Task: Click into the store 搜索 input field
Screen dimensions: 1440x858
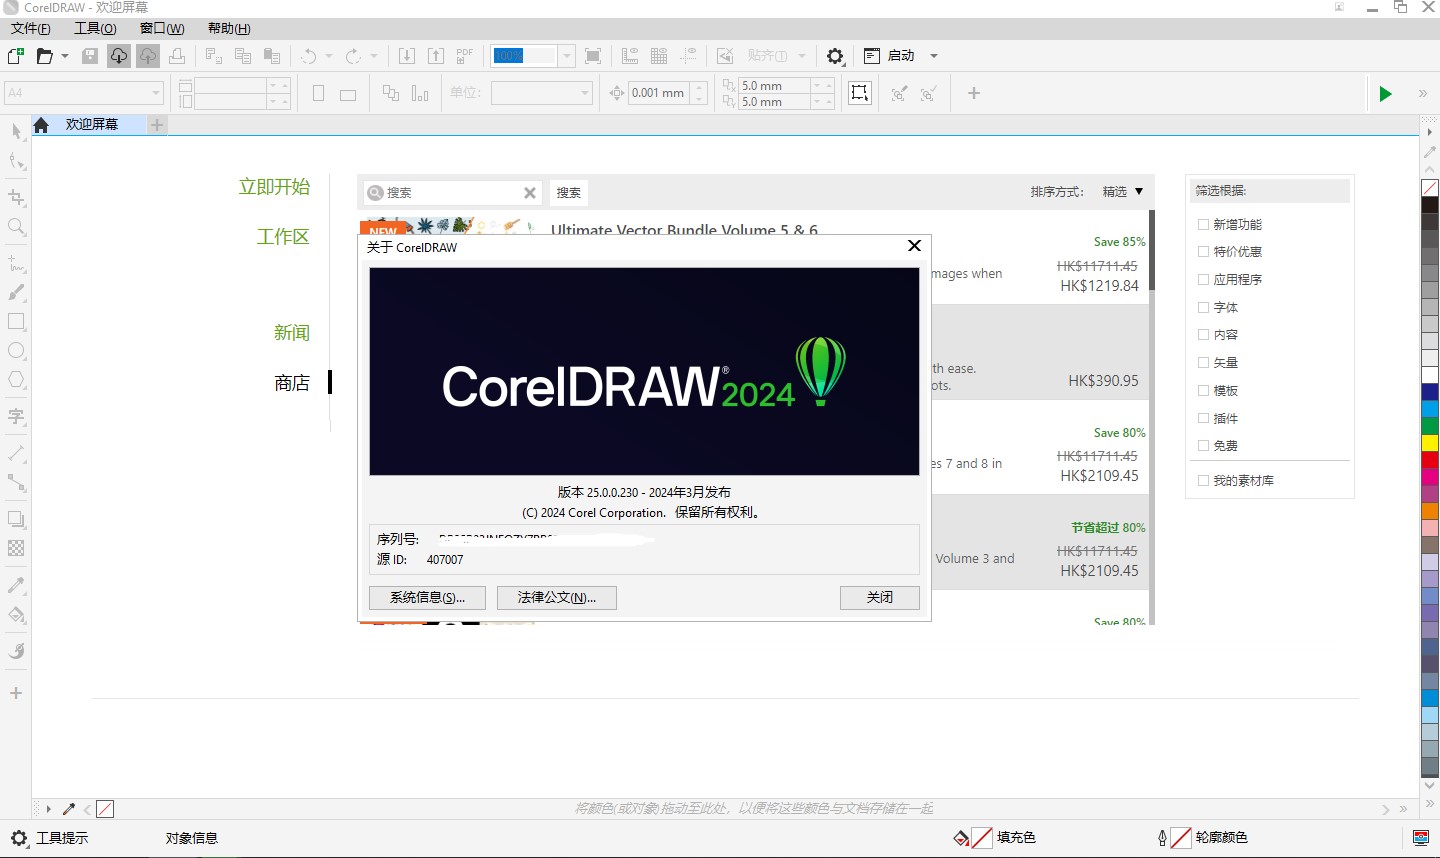Action: click(453, 192)
